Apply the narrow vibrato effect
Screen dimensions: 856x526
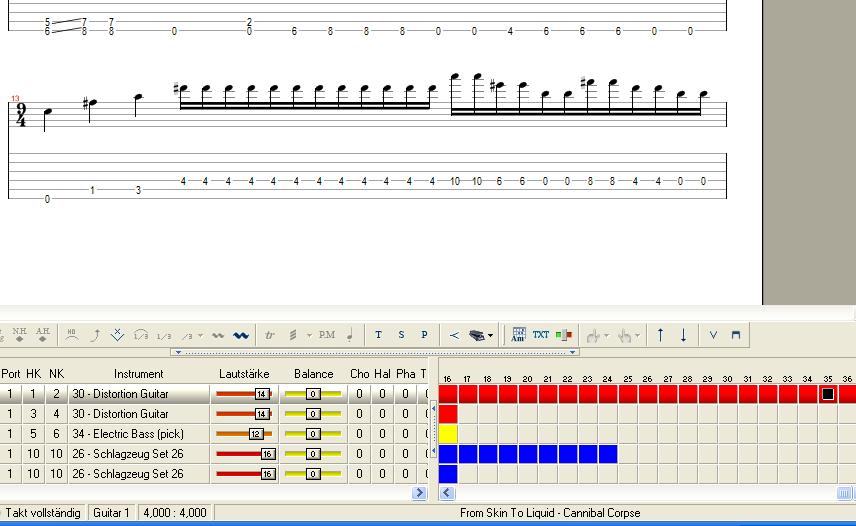click(x=218, y=335)
